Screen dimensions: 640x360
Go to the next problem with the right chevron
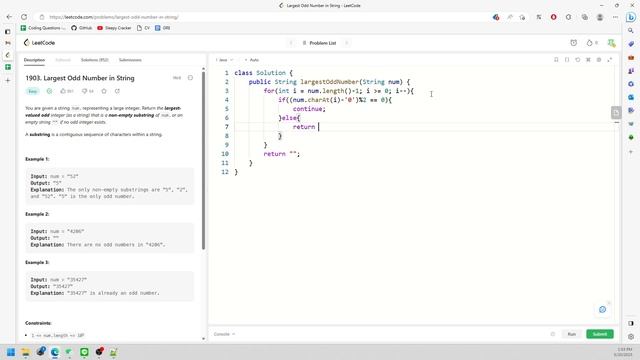click(347, 43)
